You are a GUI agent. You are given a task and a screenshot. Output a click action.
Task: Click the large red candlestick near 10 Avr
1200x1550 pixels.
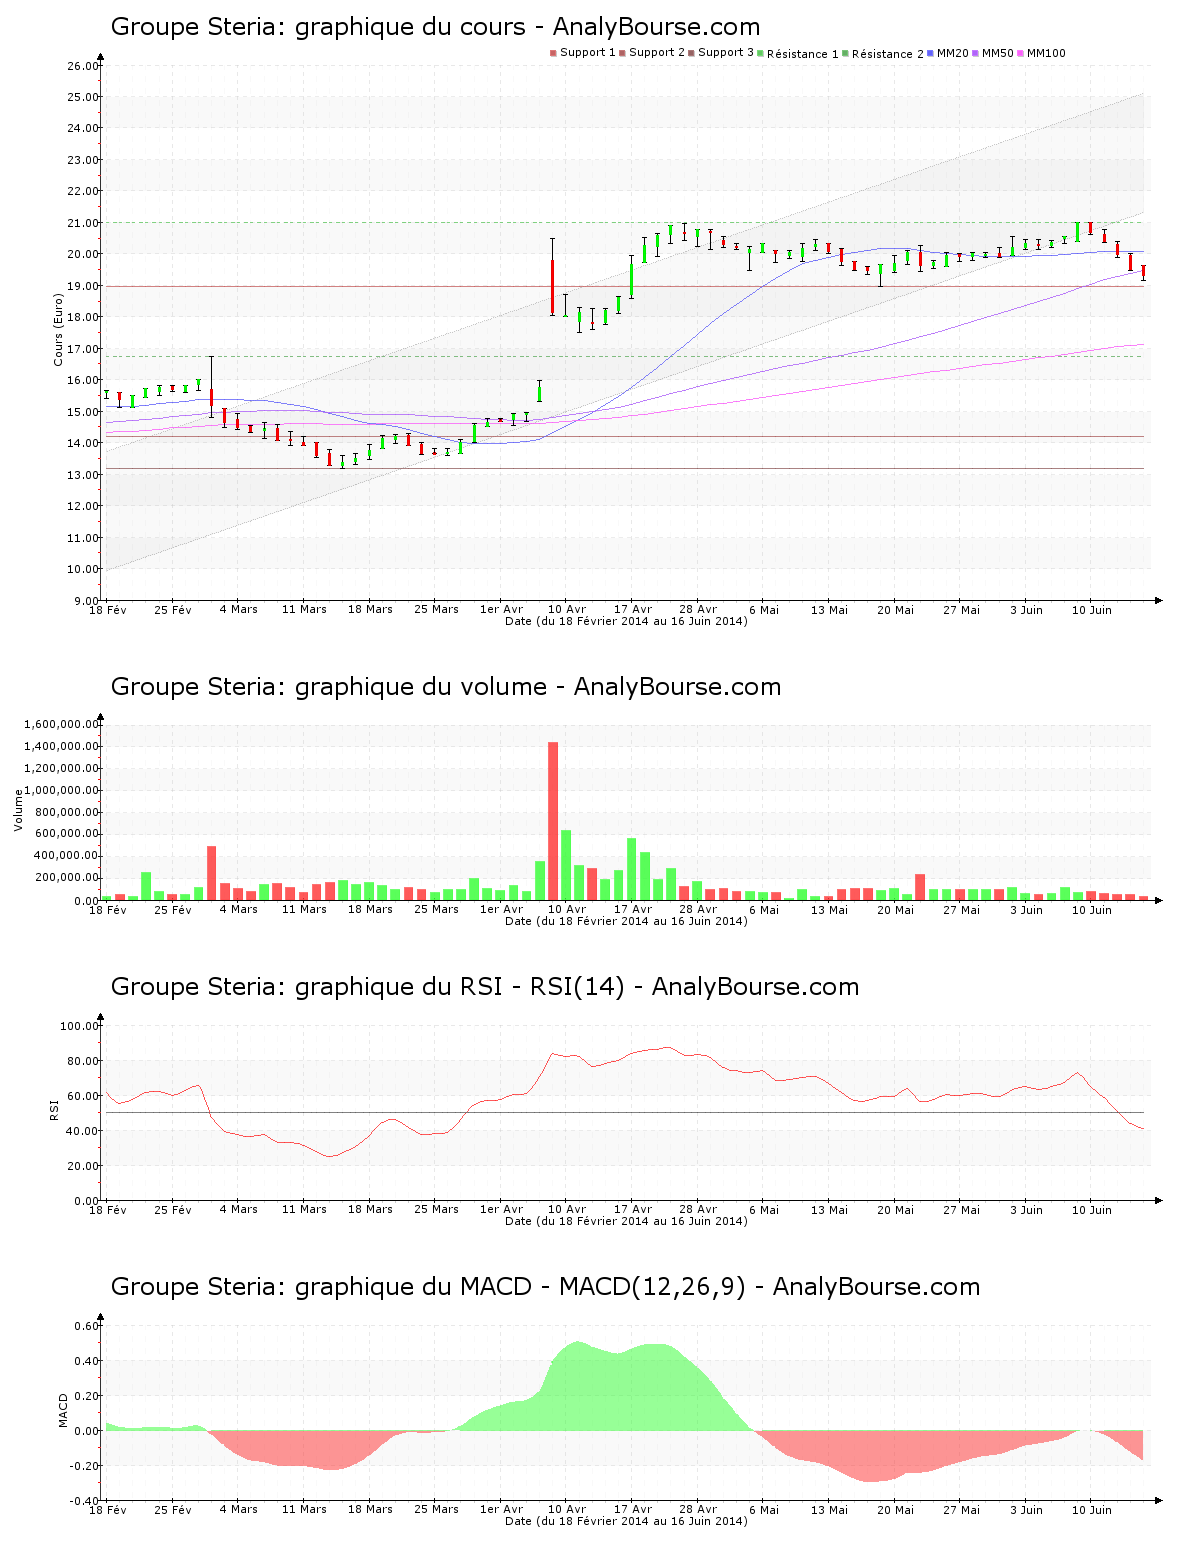point(552,287)
